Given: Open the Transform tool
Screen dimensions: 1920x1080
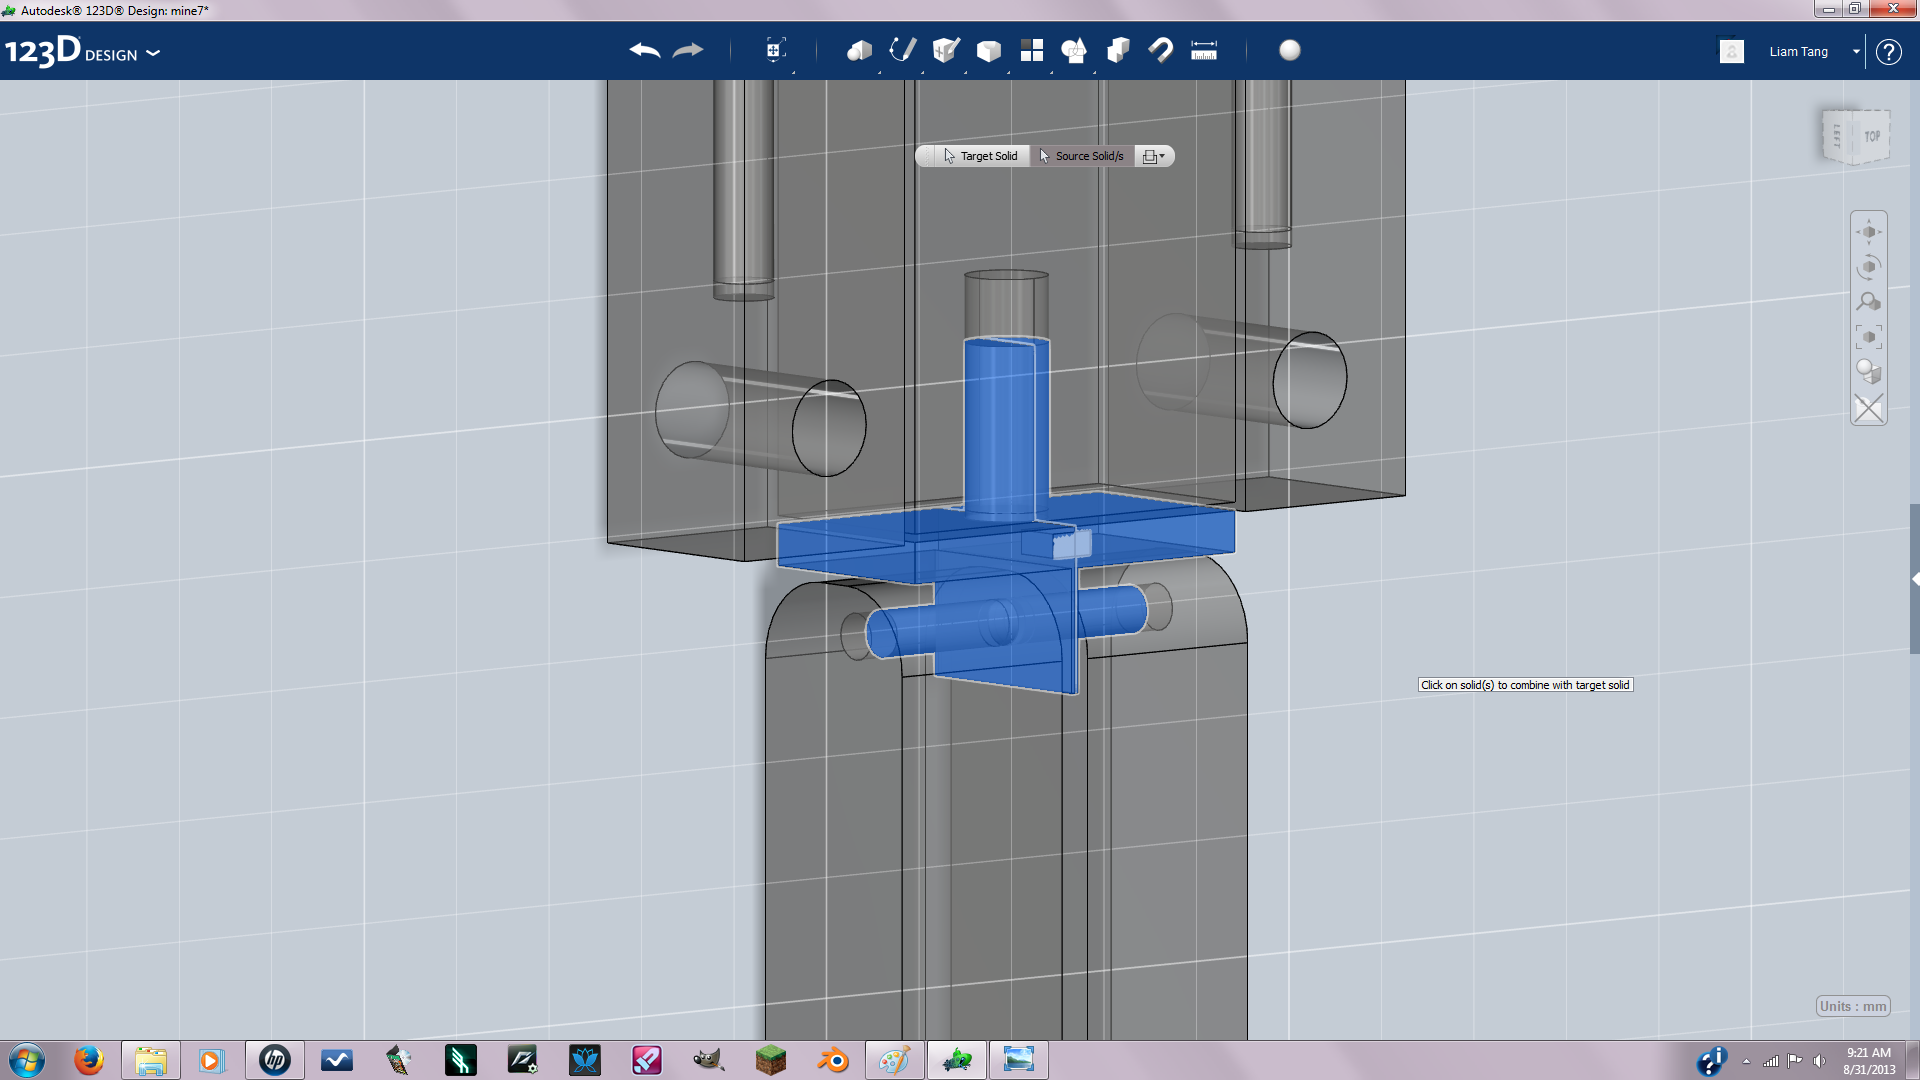Looking at the screenshot, I should click(x=775, y=50).
